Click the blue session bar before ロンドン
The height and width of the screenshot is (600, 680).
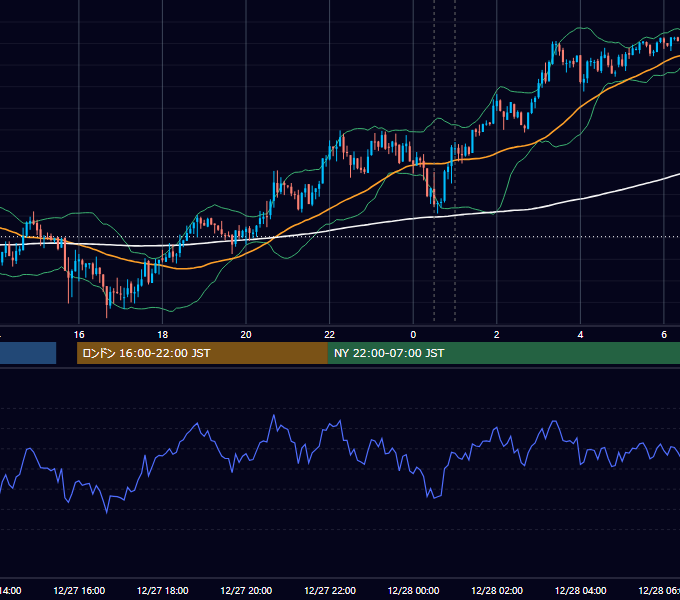(x=28, y=353)
